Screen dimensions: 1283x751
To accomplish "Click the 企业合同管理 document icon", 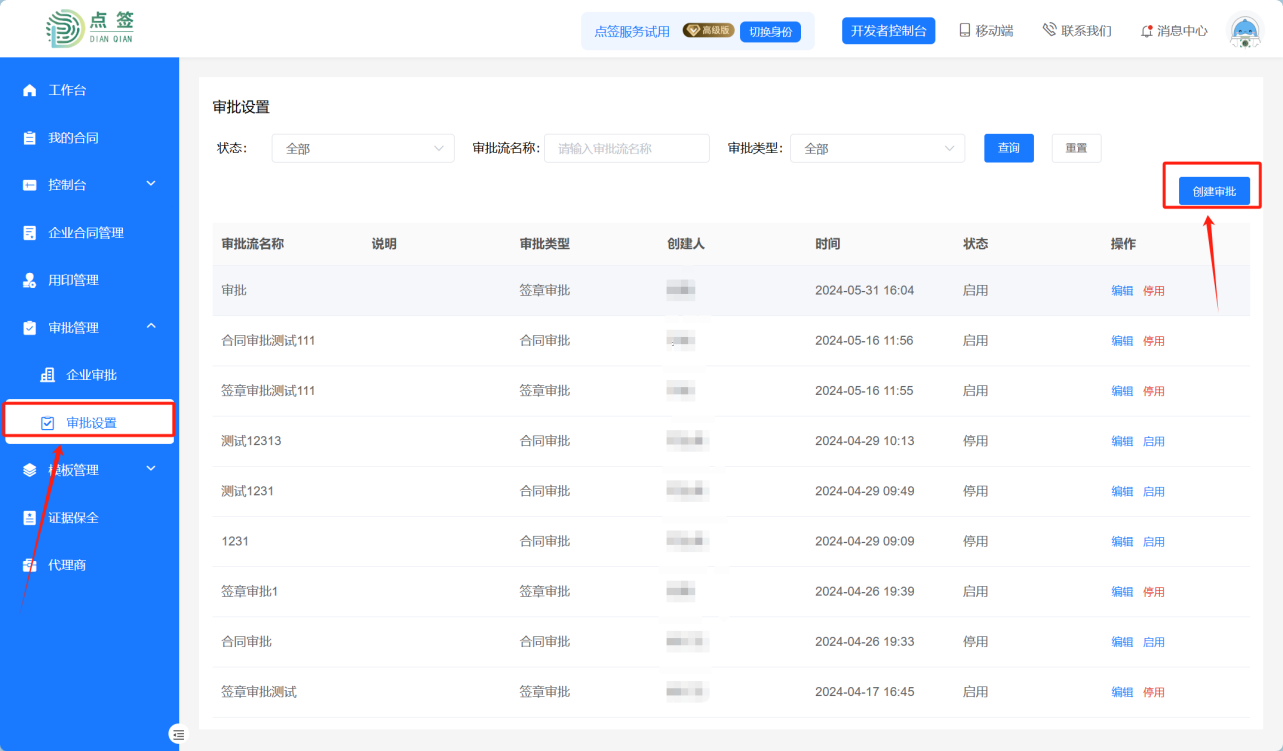I will (29, 233).
